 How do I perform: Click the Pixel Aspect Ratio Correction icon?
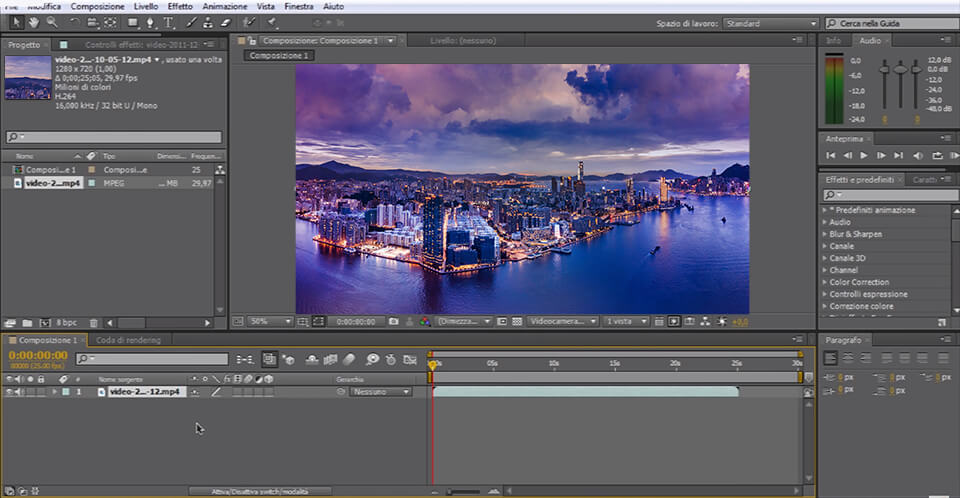pos(658,321)
